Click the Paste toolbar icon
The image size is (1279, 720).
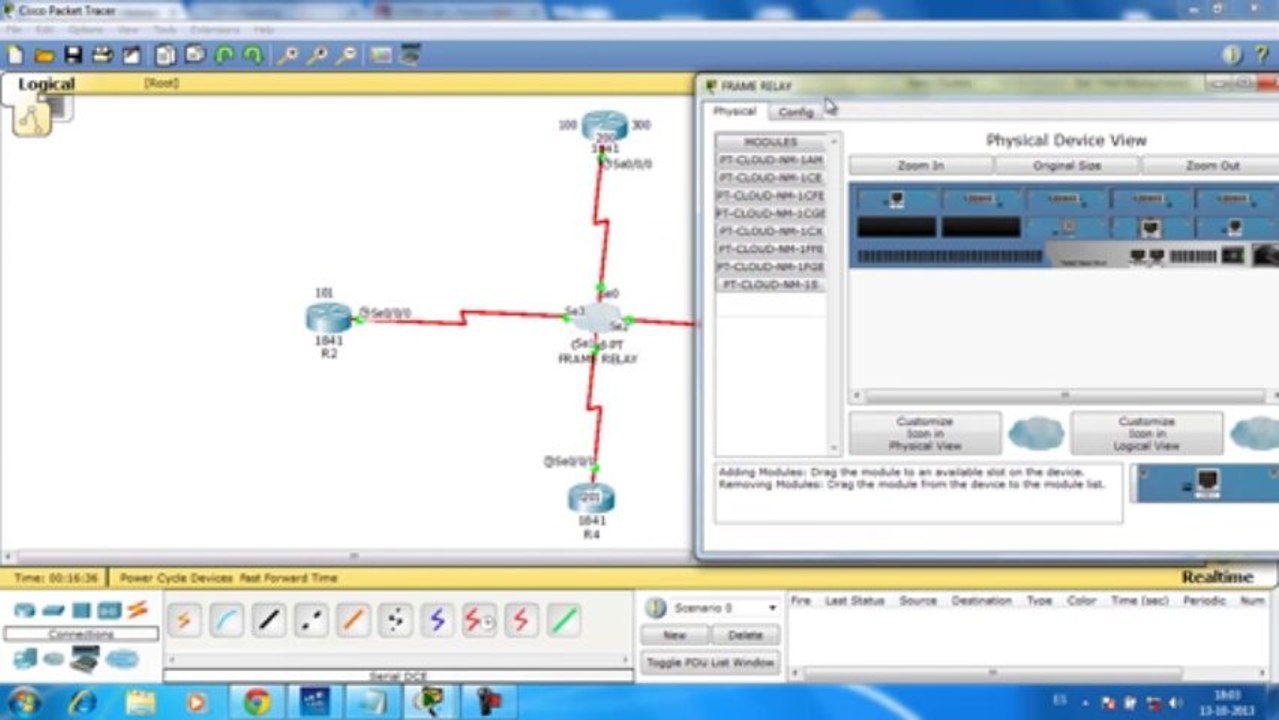(x=195, y=55)
